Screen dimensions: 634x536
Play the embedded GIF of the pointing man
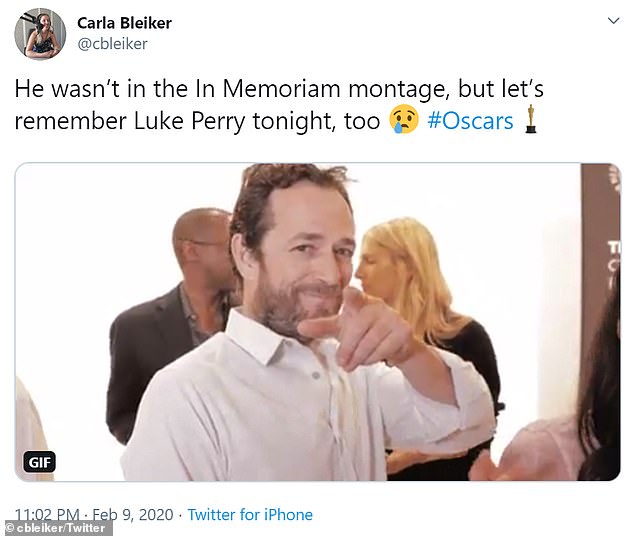[317, 322]
